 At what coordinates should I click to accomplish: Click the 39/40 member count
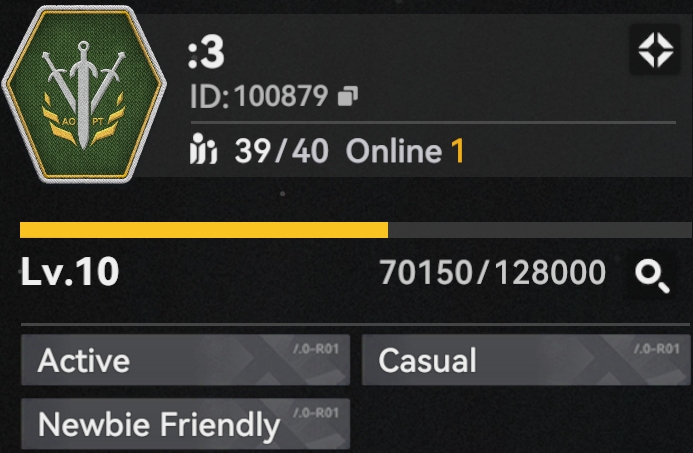point(282,151)
